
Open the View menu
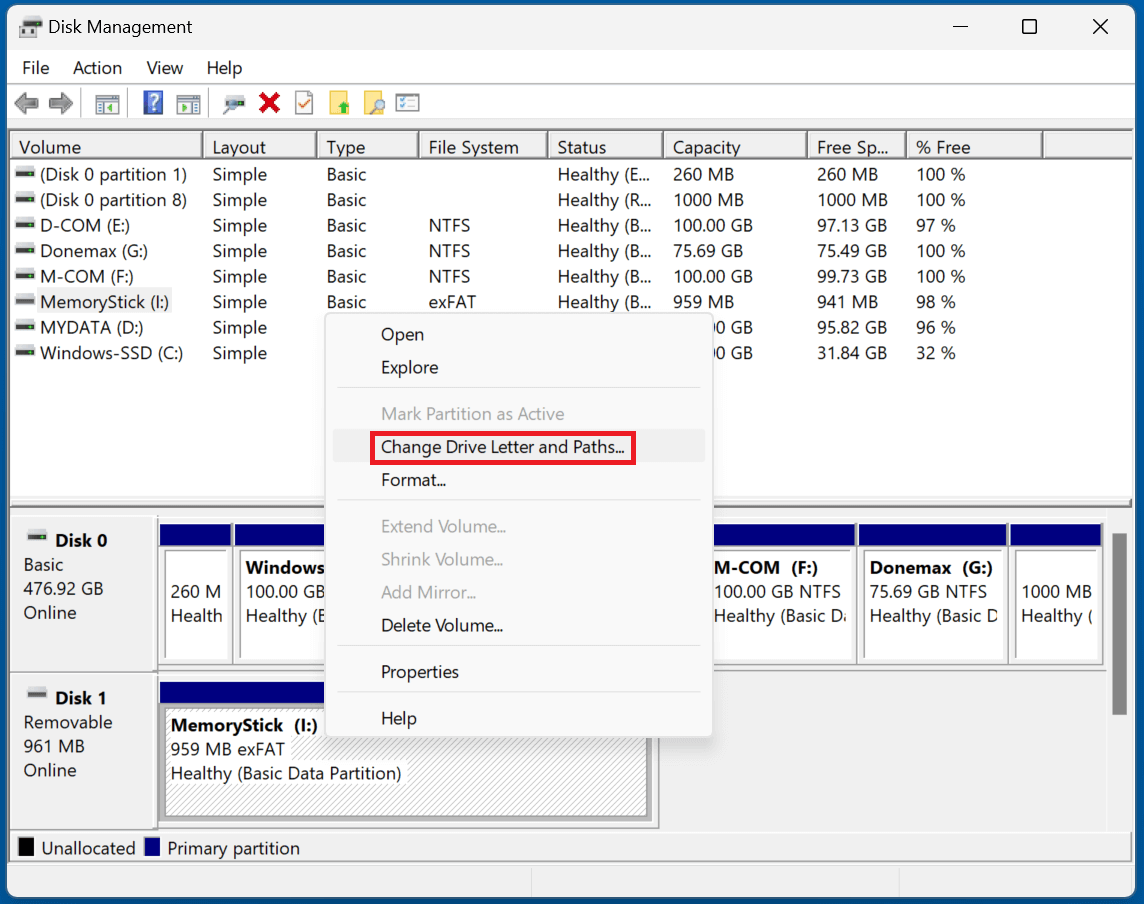point(164,68)
